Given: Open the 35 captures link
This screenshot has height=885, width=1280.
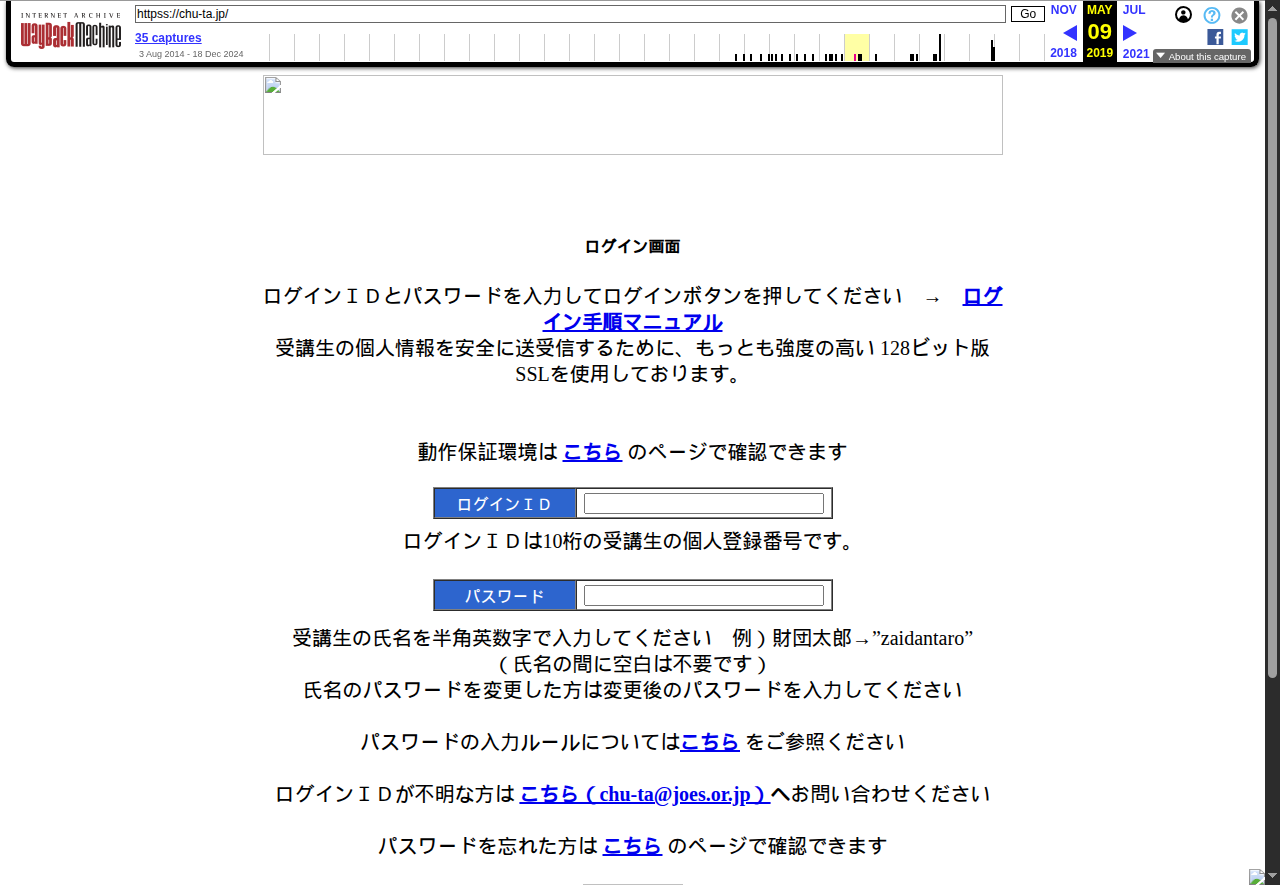Looking at the screenshot, I should point(168,38).
